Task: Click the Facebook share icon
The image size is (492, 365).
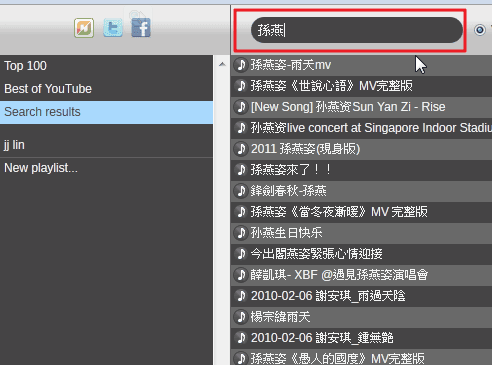Action: pos(141,28)
